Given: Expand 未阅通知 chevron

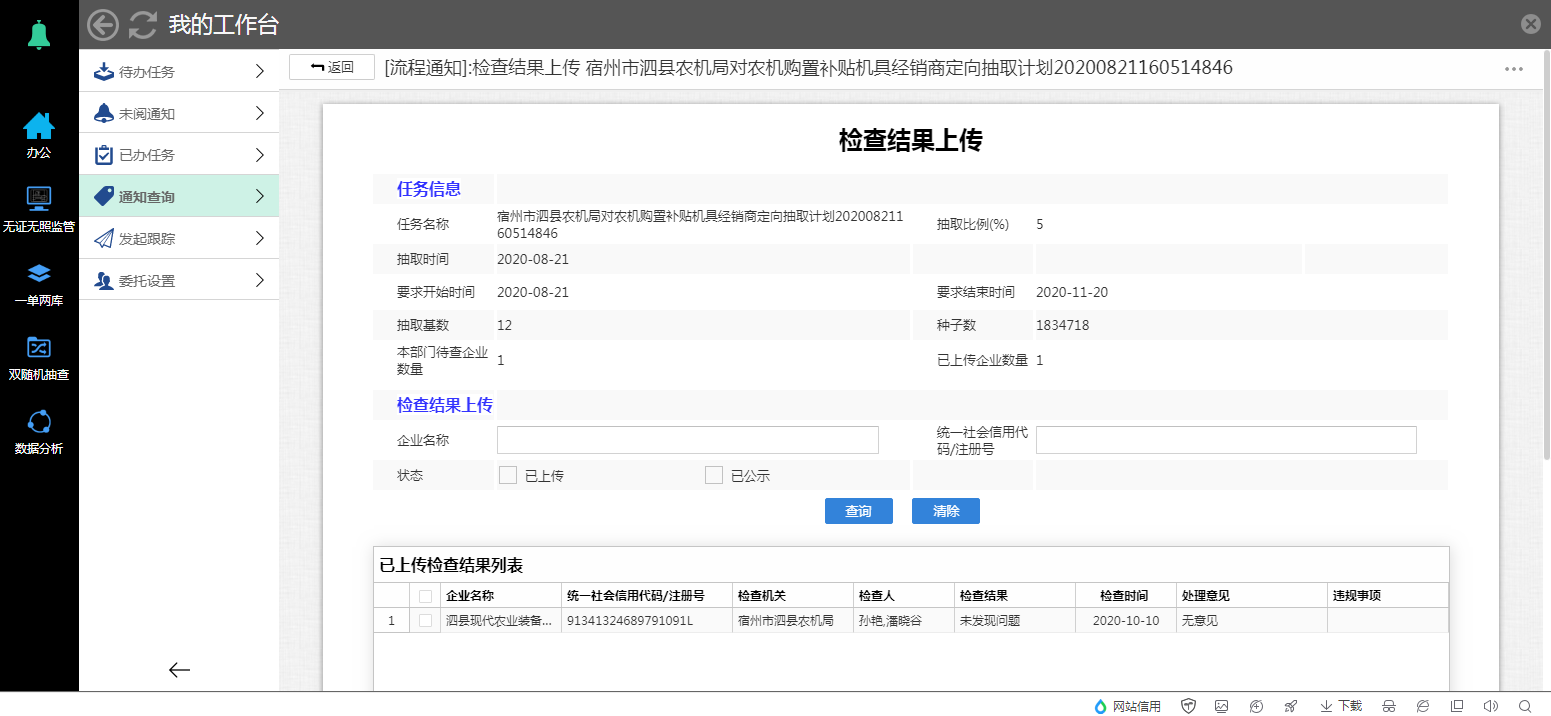Looking at the screenshot, I should (x=259, y=113).
